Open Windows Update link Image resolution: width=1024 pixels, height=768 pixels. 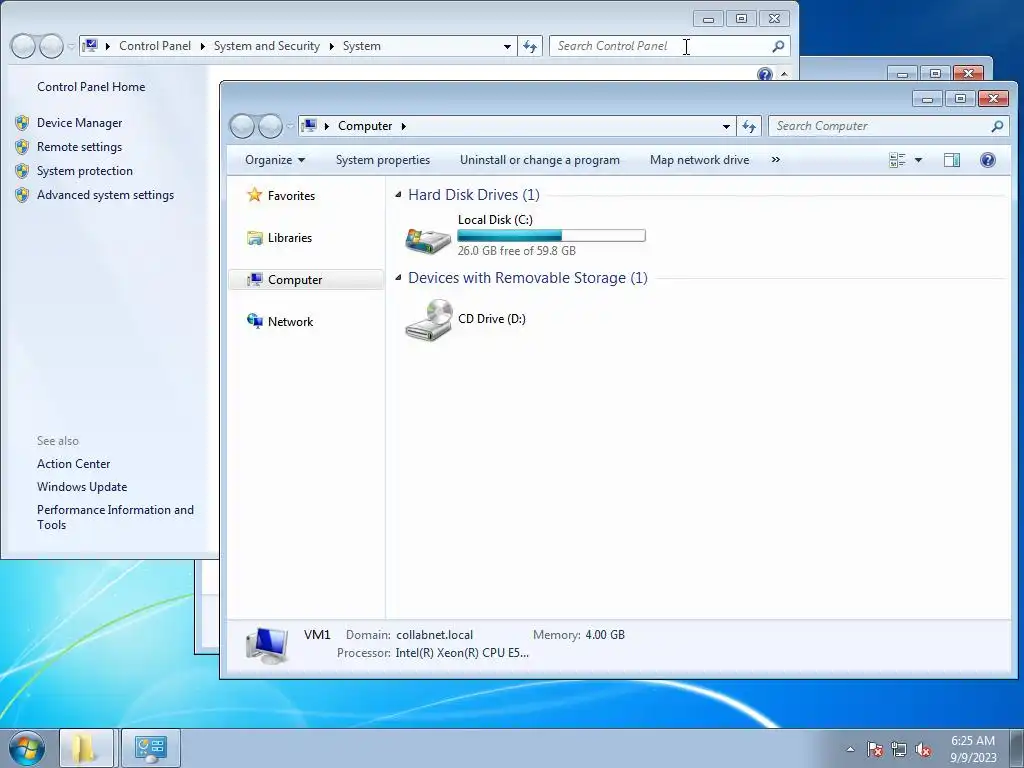click(82, 487)
